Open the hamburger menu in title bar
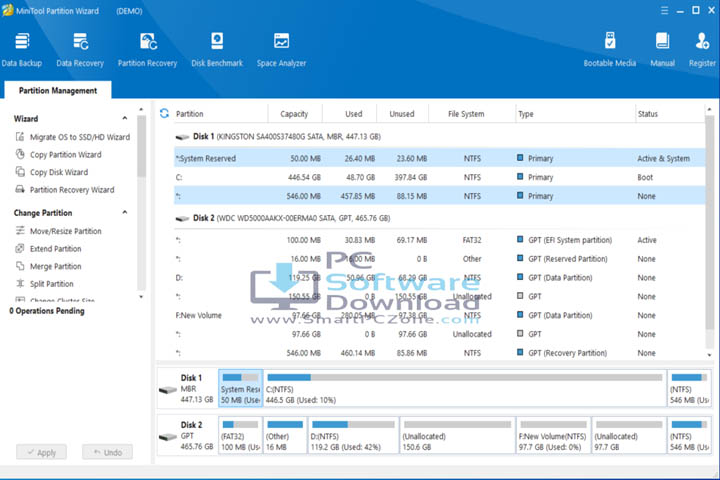Image resolution: width=720 pixels, height=480 pixels. pos(664,11)
